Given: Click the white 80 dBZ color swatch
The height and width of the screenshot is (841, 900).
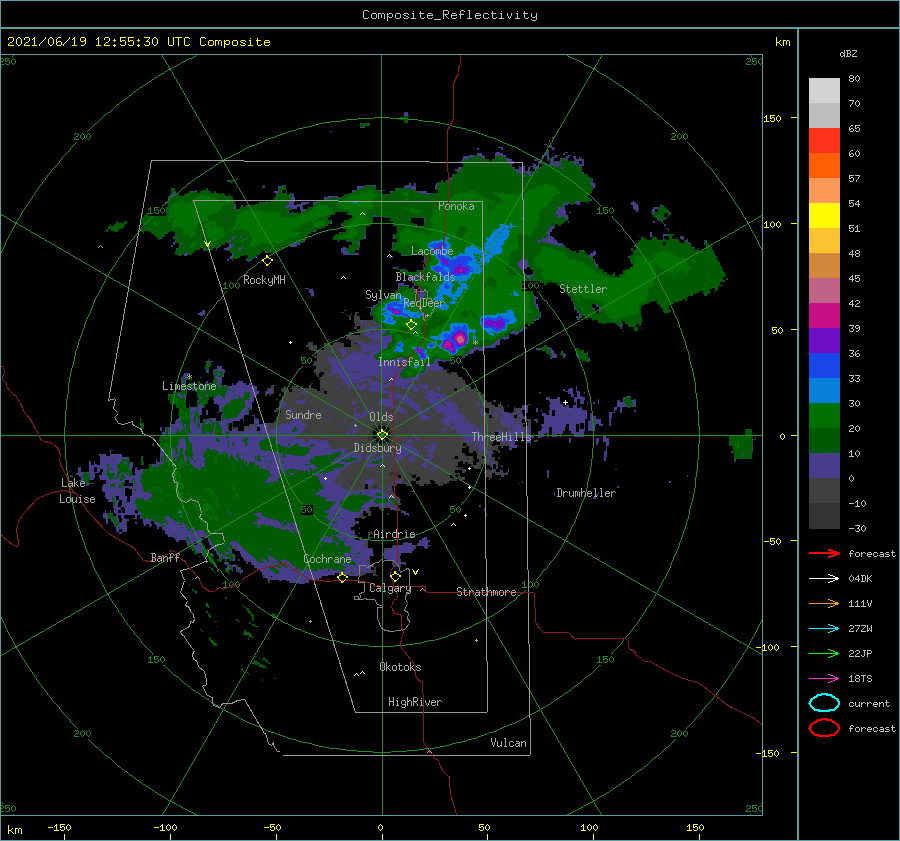Looking at the screenshot, I should 824,90.
